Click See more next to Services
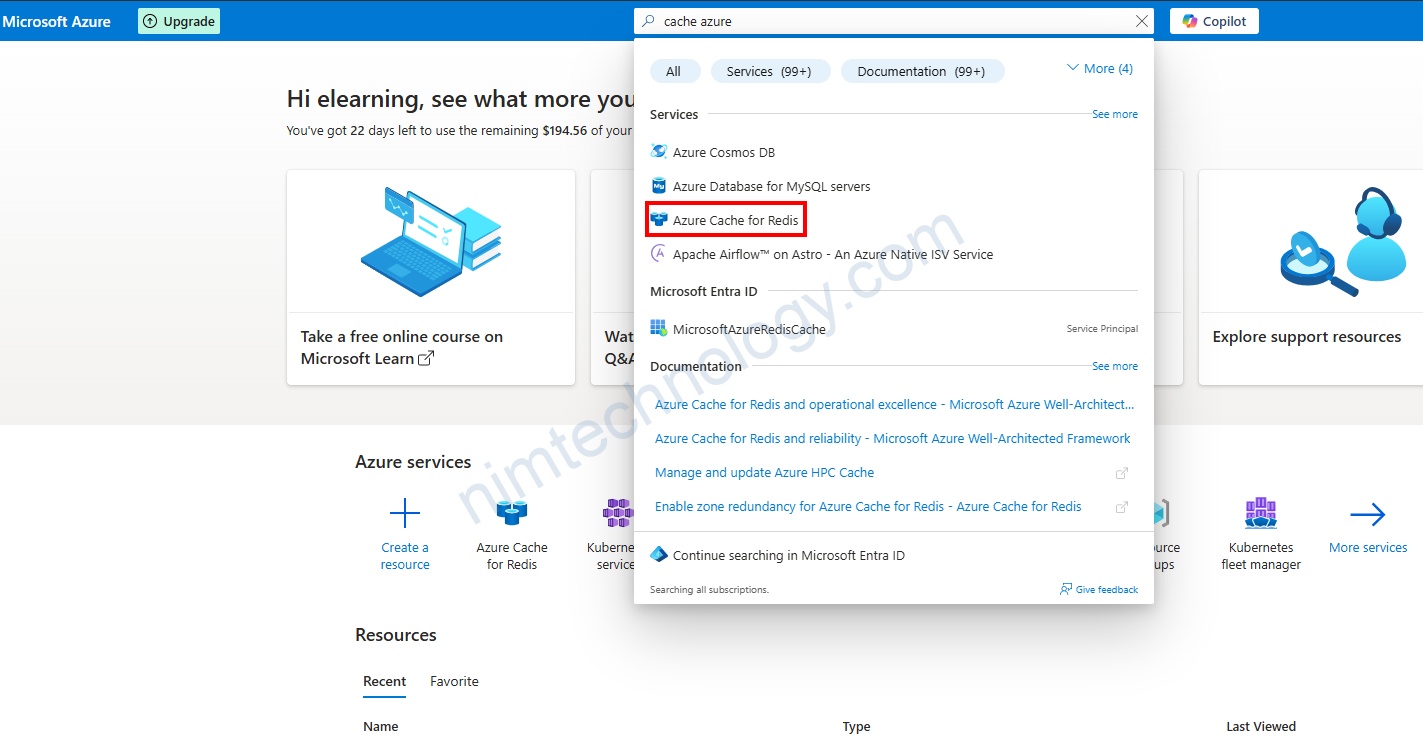 coord(1114,114)
